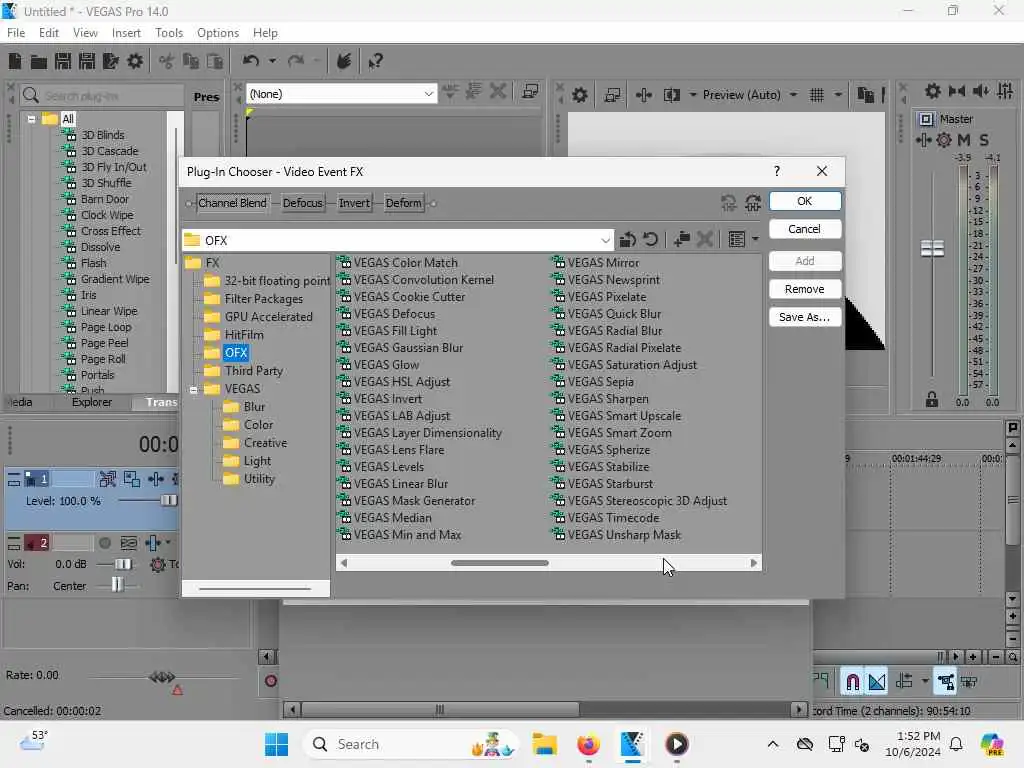The height and width of the screenshot is (768, 1024).
Task: Click the Arm for Record button on track 2
Action: click(x=104, y=543)
